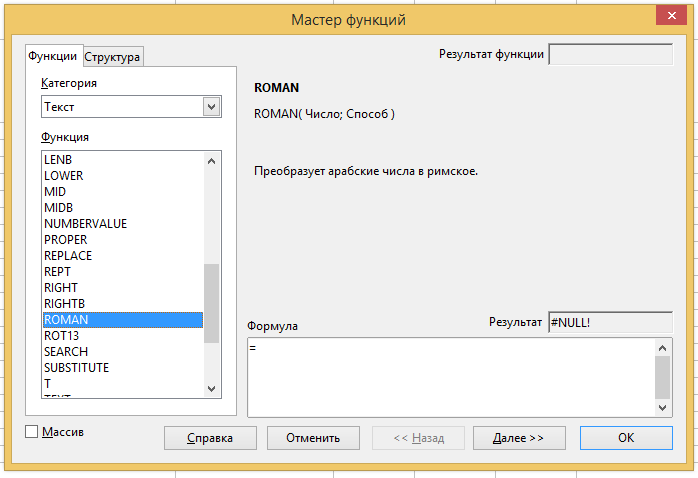The width and height of the screenshot is (698, 478).
Task: Switch to the Структура tab
Action: click(x=112, y=57)
